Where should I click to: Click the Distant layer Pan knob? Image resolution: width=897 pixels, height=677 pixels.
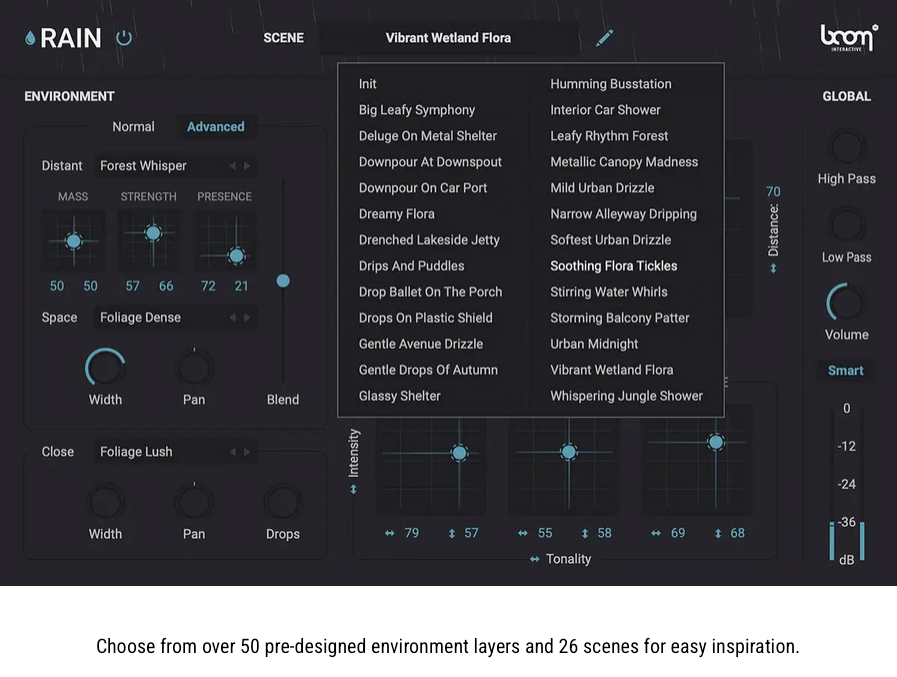point(194,367)
